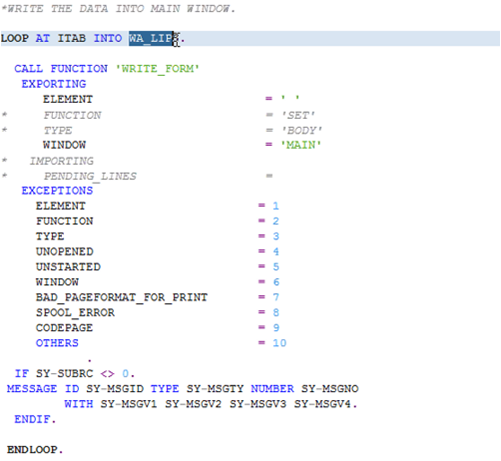This screenshot has width=501, height=461.
Task: Click the ELEMENT exception with value 1
Action: 61,206
